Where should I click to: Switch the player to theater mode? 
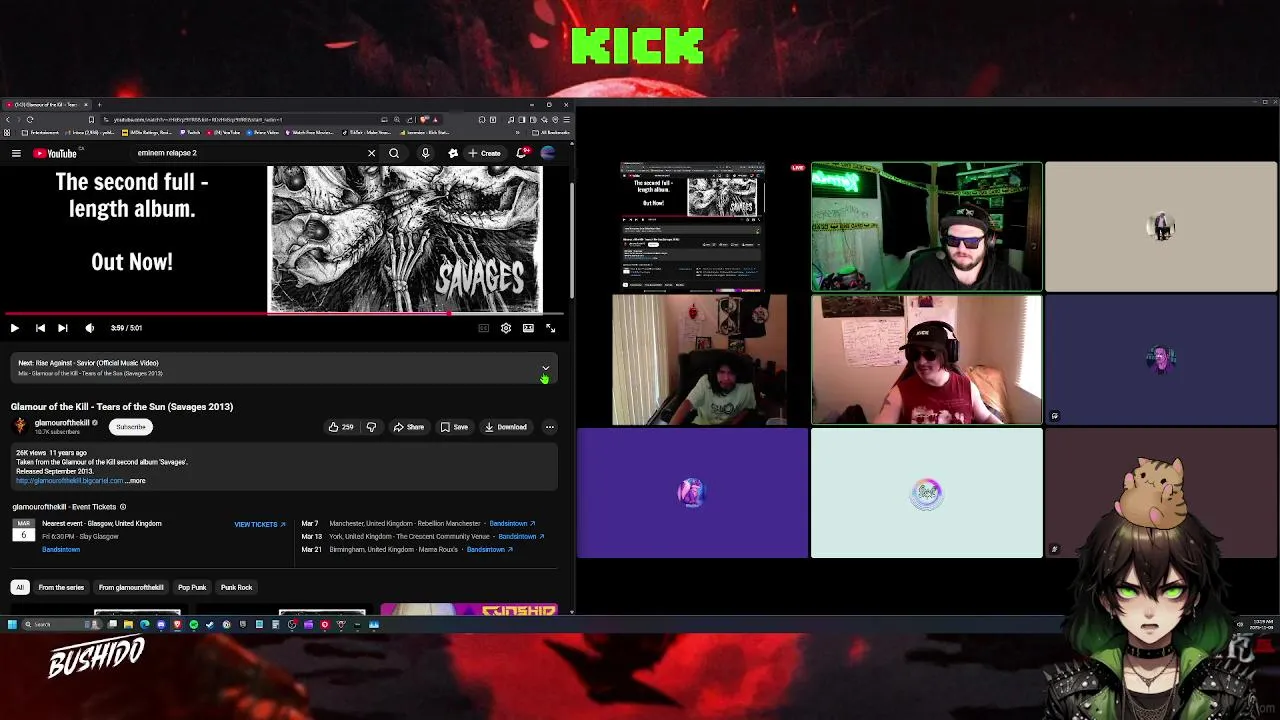(528, 328)
